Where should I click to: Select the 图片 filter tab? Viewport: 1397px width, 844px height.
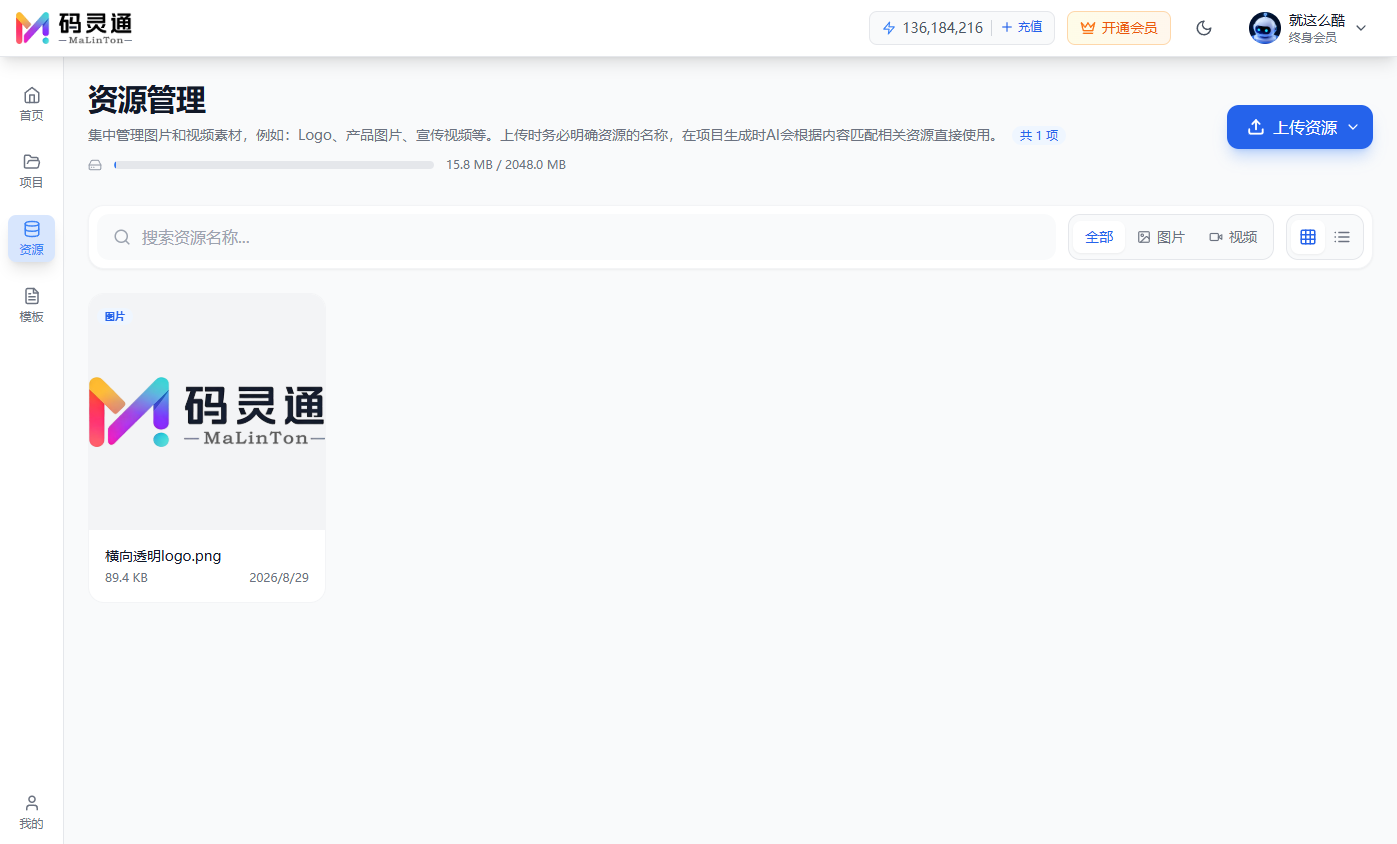(x=1161, y=237)
